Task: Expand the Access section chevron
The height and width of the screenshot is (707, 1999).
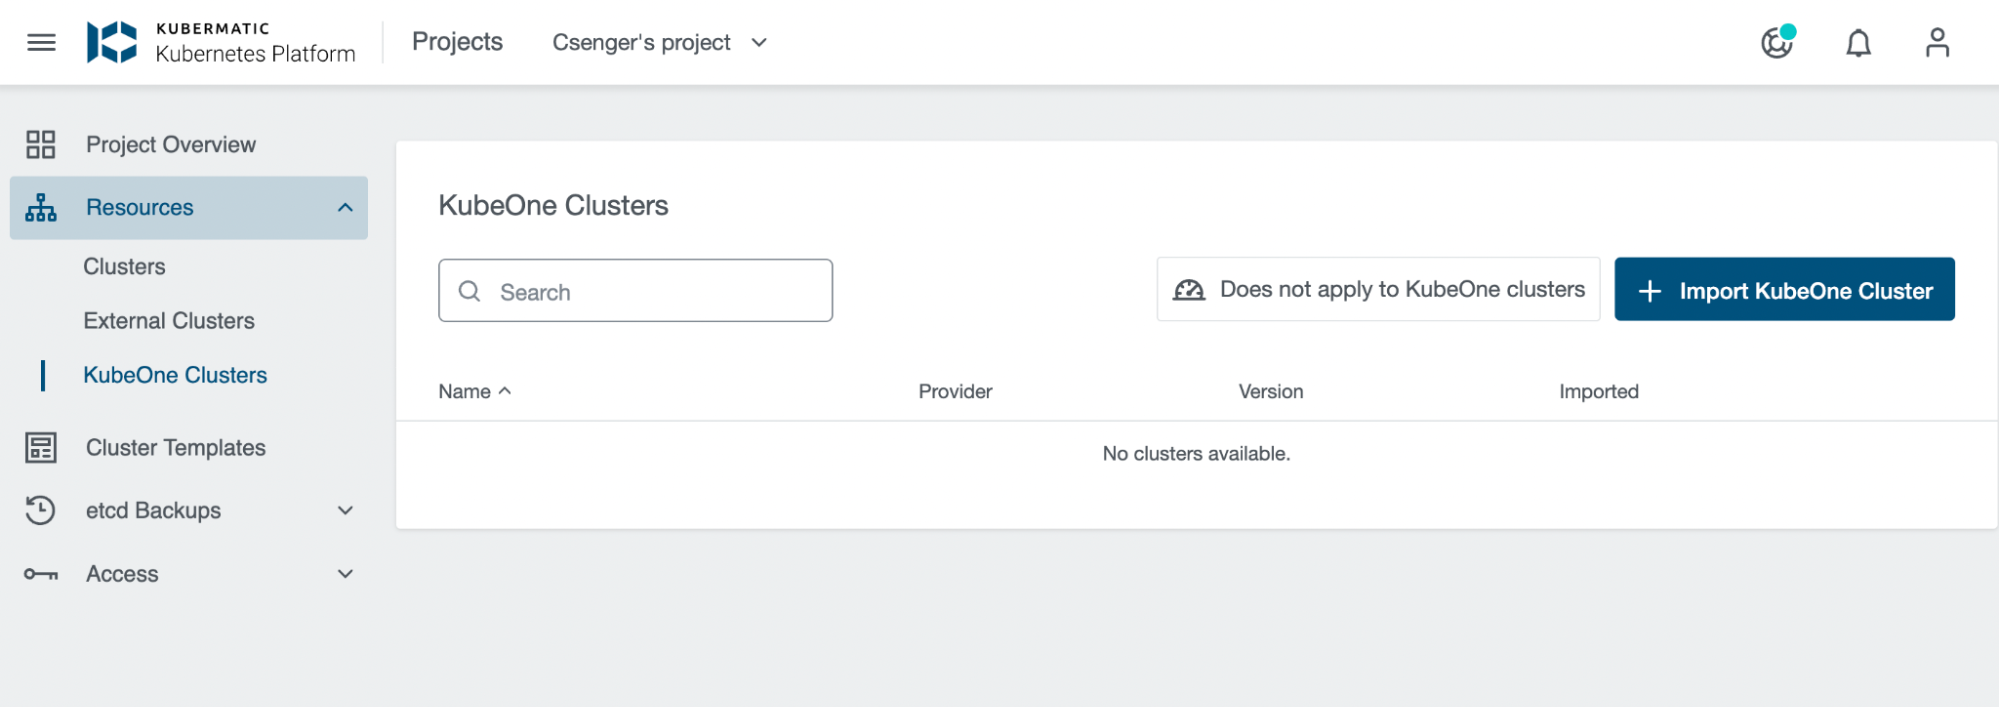Action: (345, 574)
